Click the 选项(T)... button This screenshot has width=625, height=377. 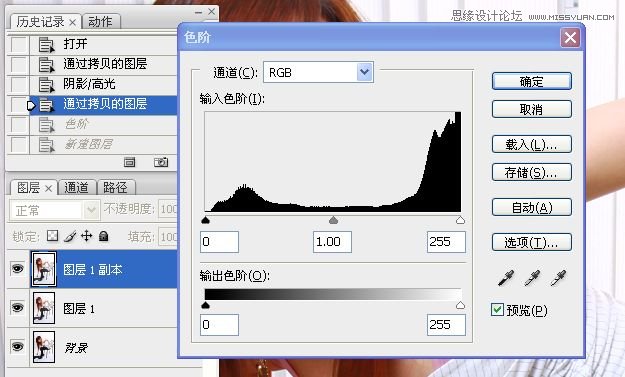point(532,242)
